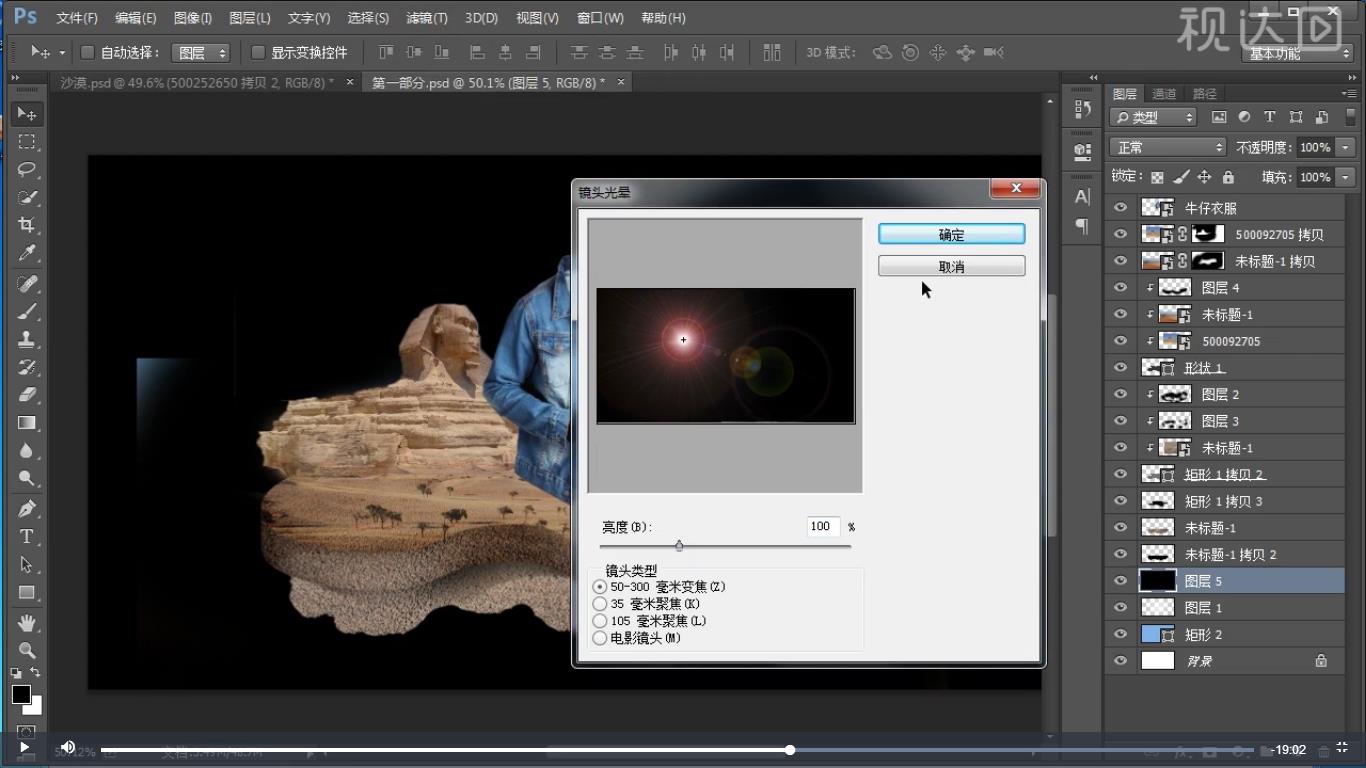The image size is (1366, 768).
Task: Select the 电影镜头 lens type radio button
Action: 600,638
